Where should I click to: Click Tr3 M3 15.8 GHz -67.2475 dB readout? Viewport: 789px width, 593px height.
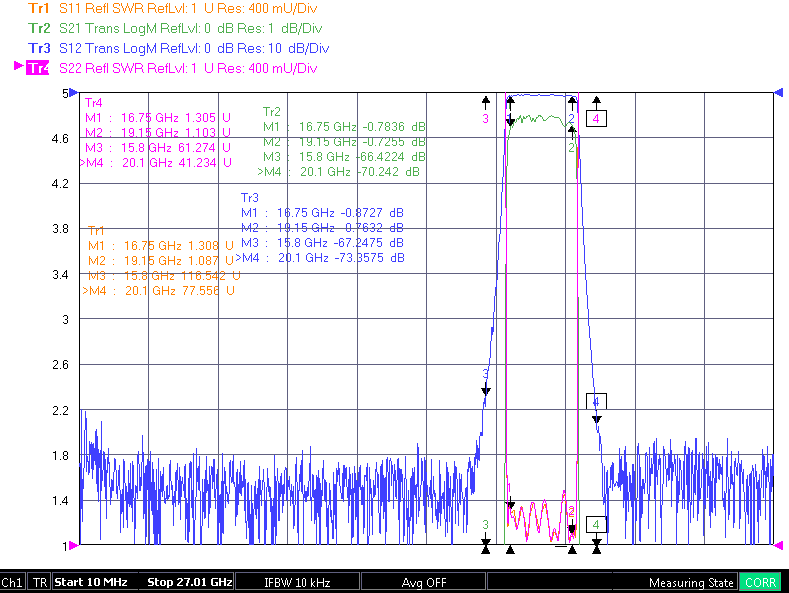323,243
